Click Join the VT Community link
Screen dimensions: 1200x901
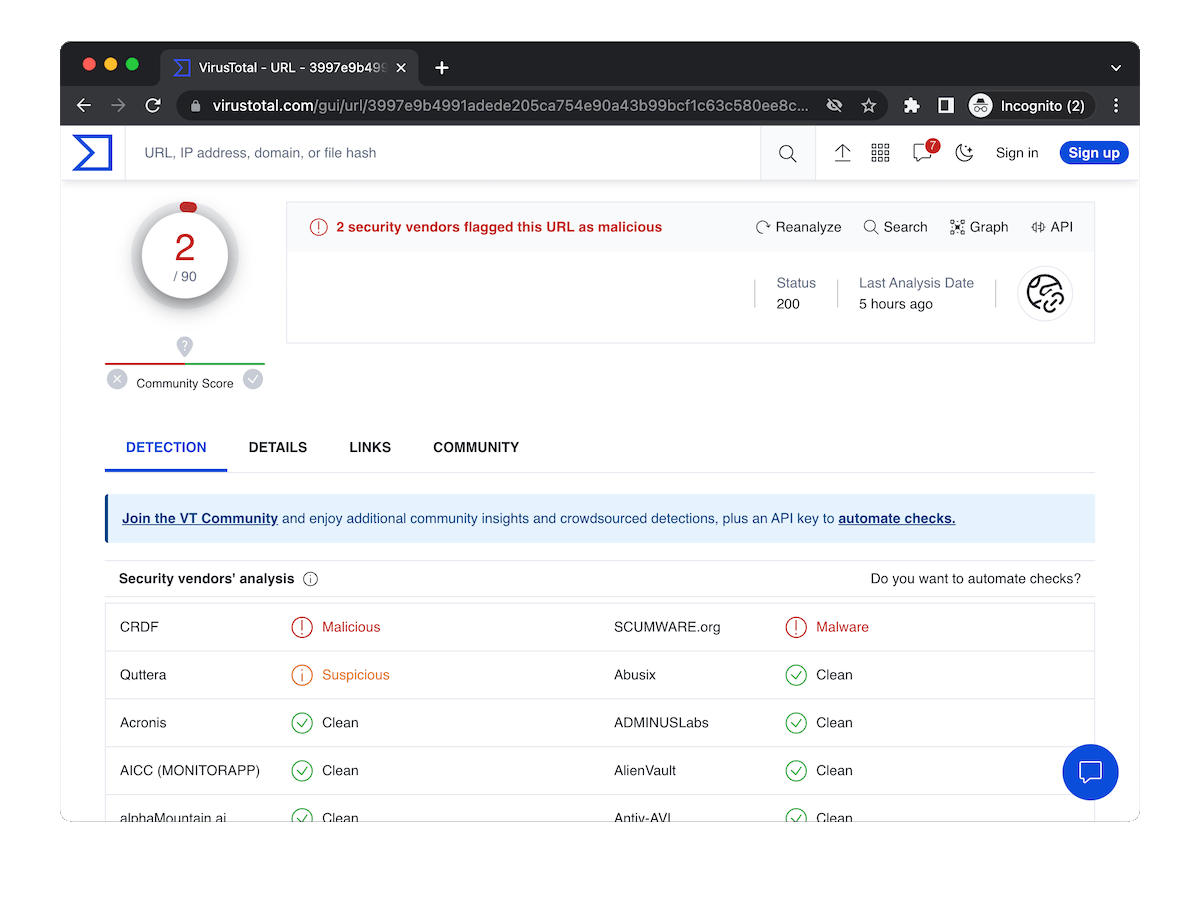pyautogui.click(x=200, y=518)
